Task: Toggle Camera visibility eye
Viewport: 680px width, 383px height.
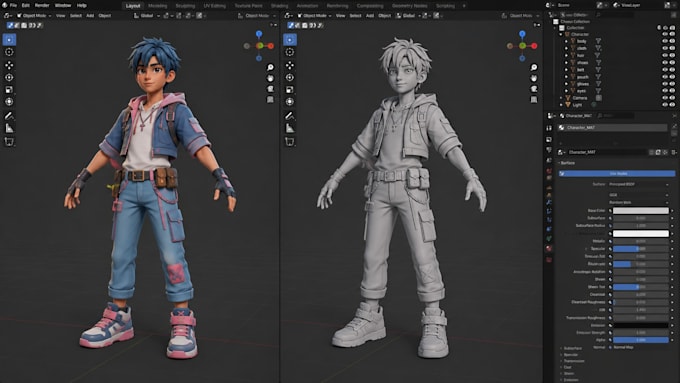Action: click(x=664, y=98)
